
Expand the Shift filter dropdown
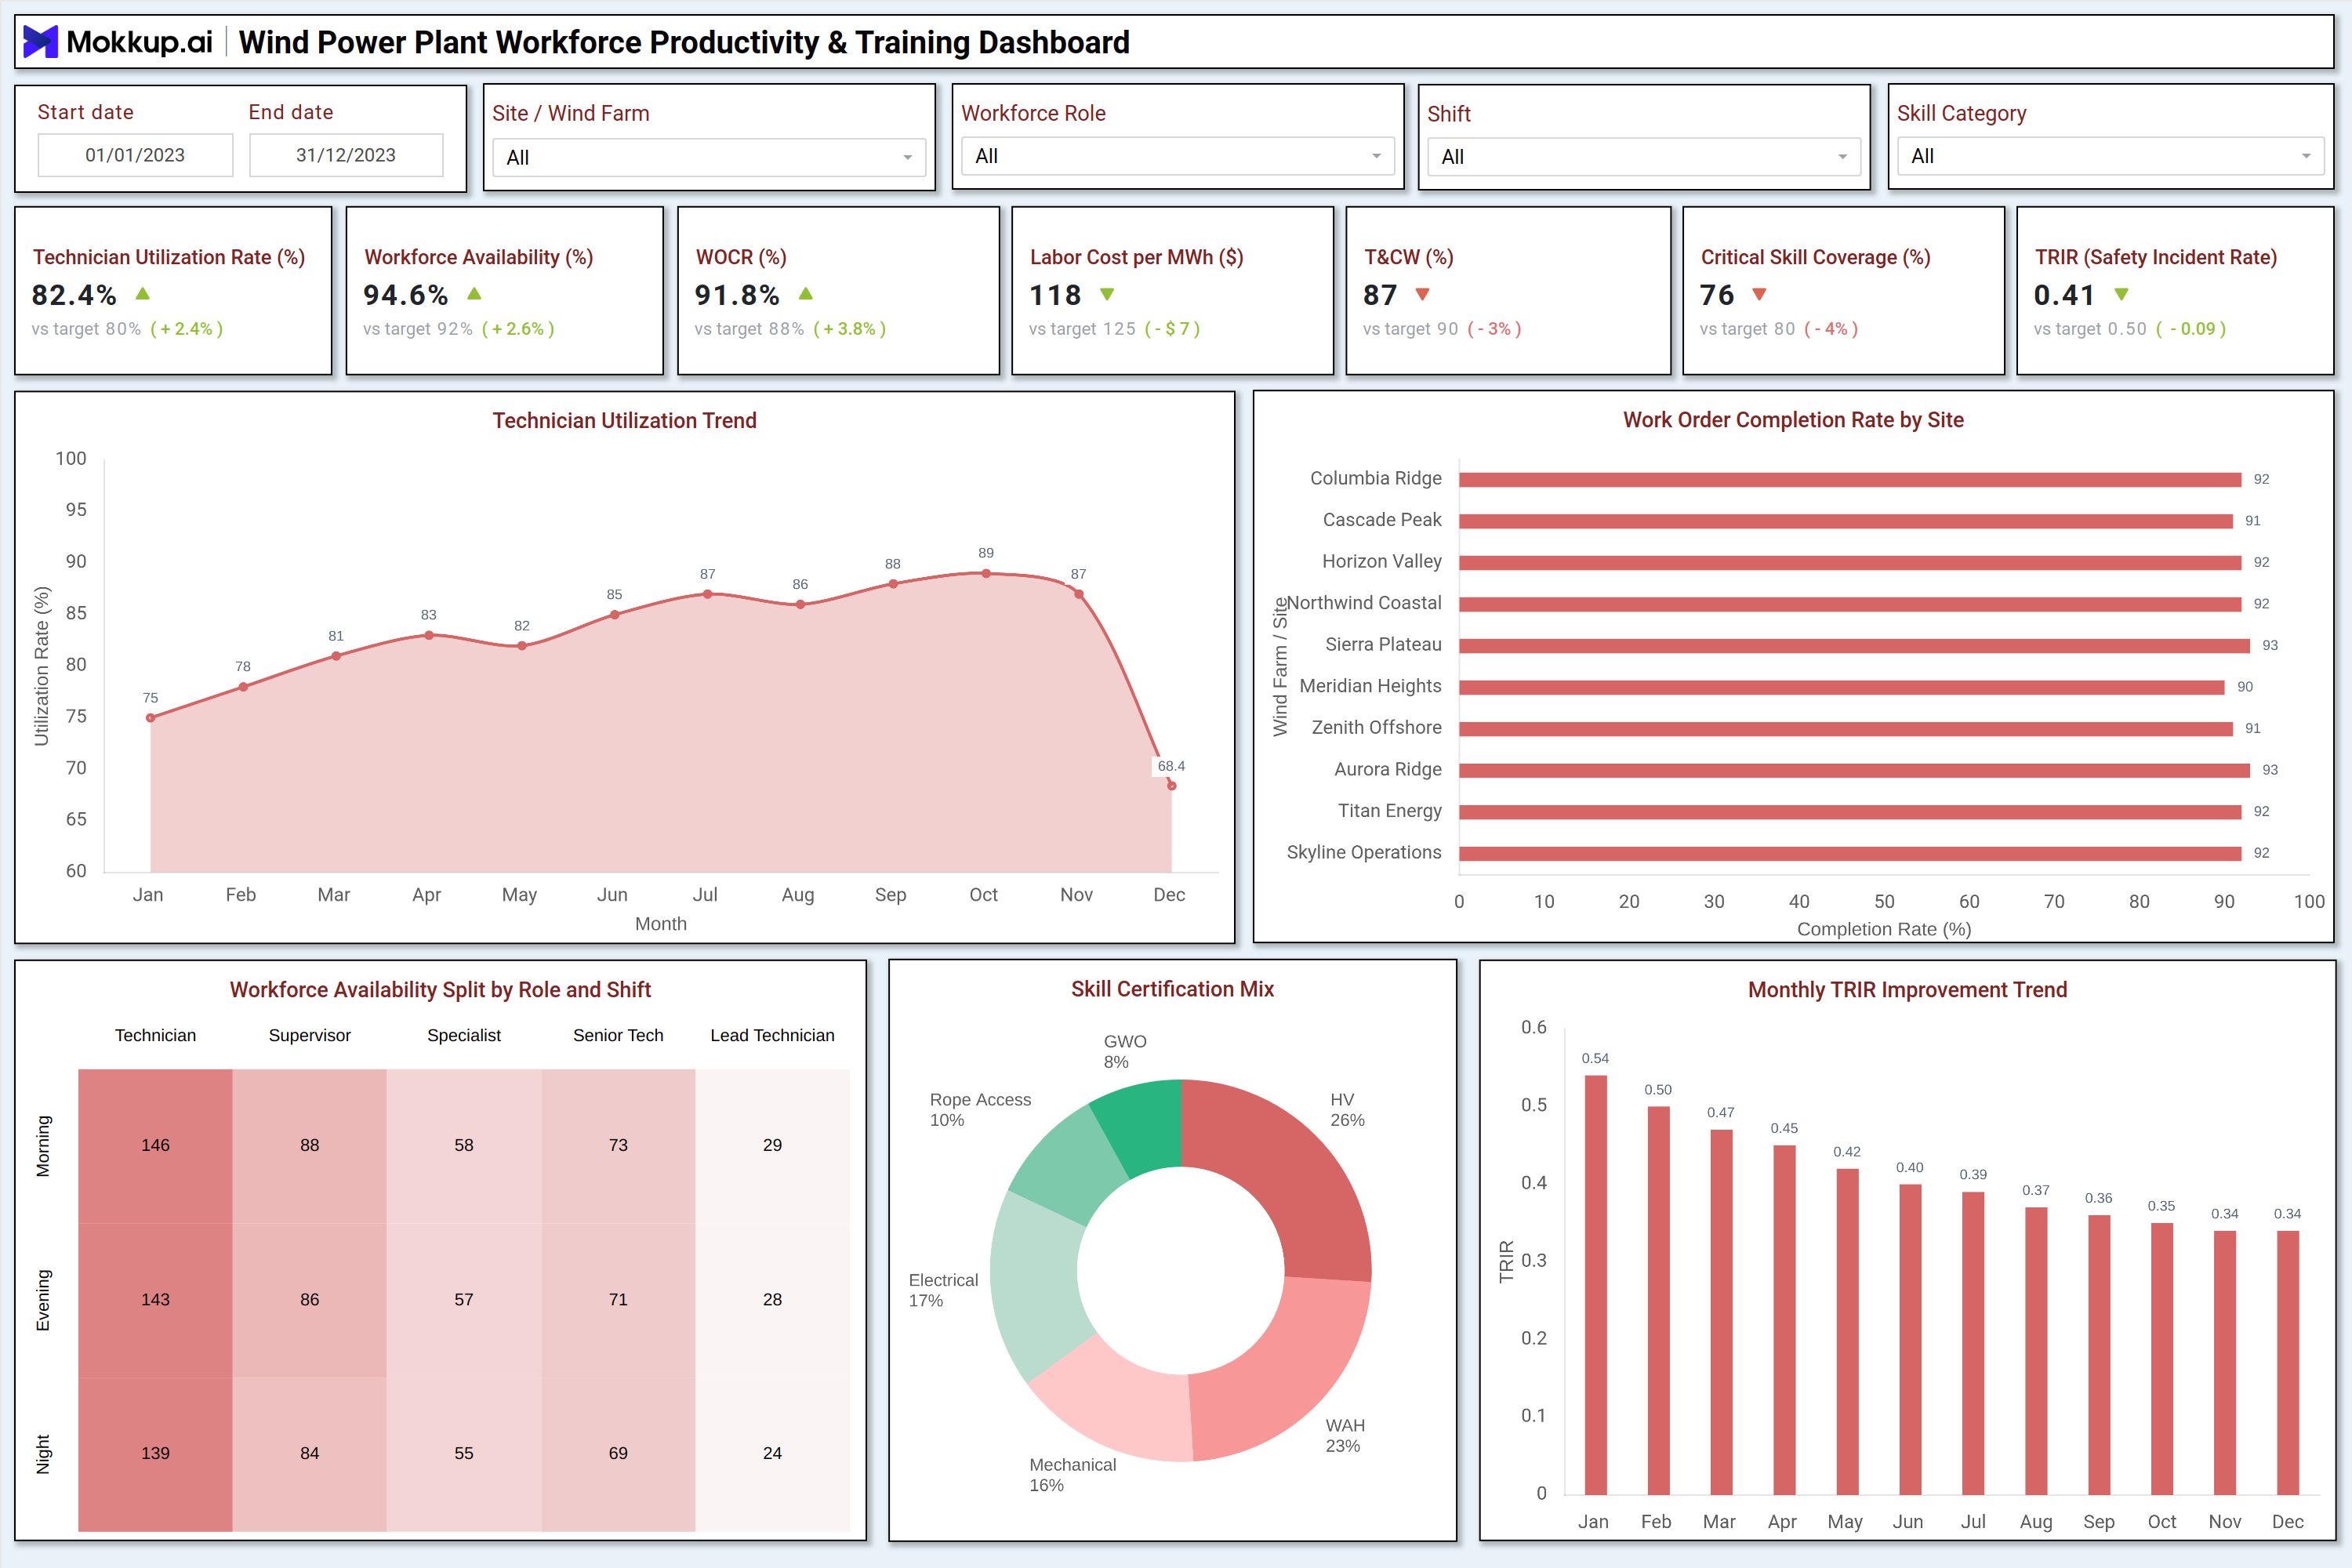click(1644, 157)
